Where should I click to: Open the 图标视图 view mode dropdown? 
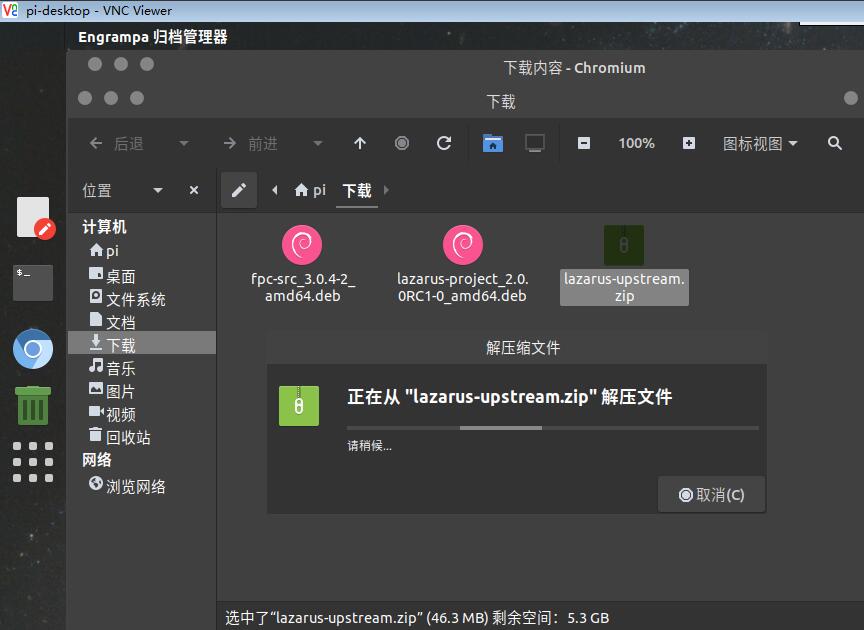pyautogui.click(x=760, y=143)
